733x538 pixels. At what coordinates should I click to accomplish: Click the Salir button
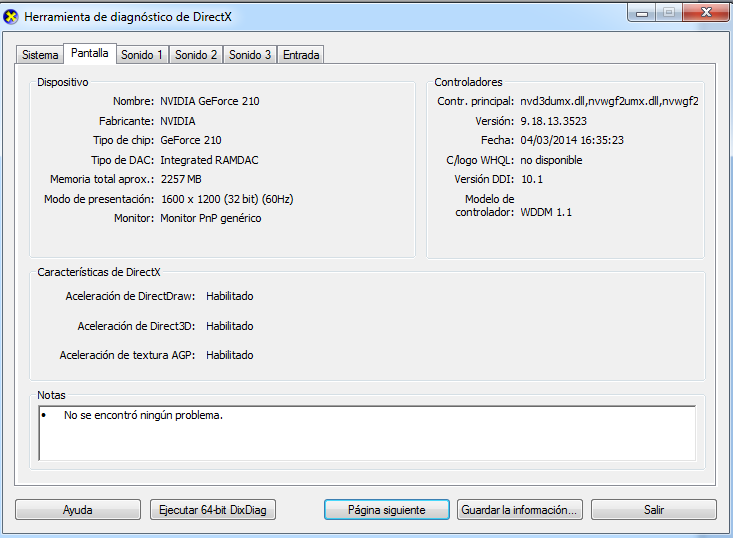click(654, 509)
